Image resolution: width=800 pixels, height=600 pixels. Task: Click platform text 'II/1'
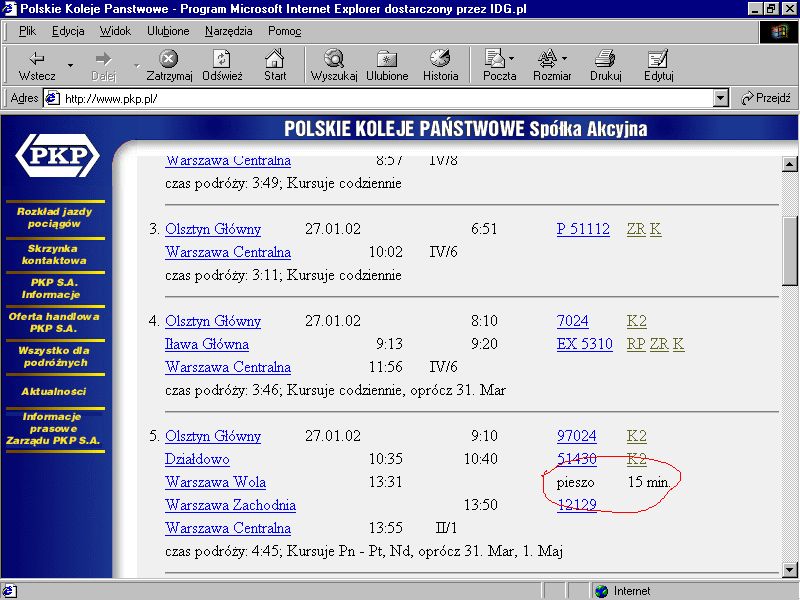click(446, 528)
